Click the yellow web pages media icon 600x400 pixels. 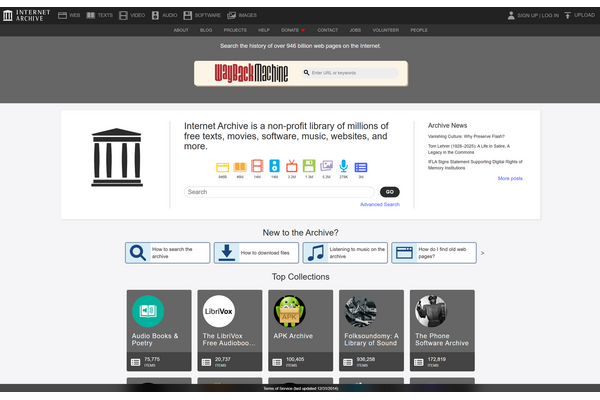point(222,167)
